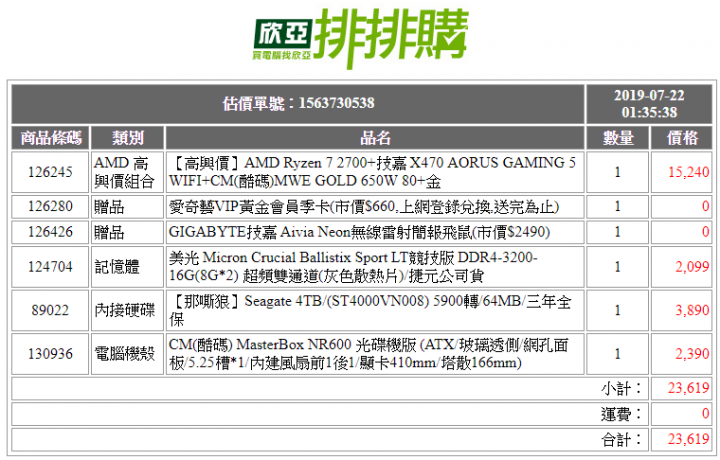Select barcode 89022
720x460 pixels.
click(51, 310)
